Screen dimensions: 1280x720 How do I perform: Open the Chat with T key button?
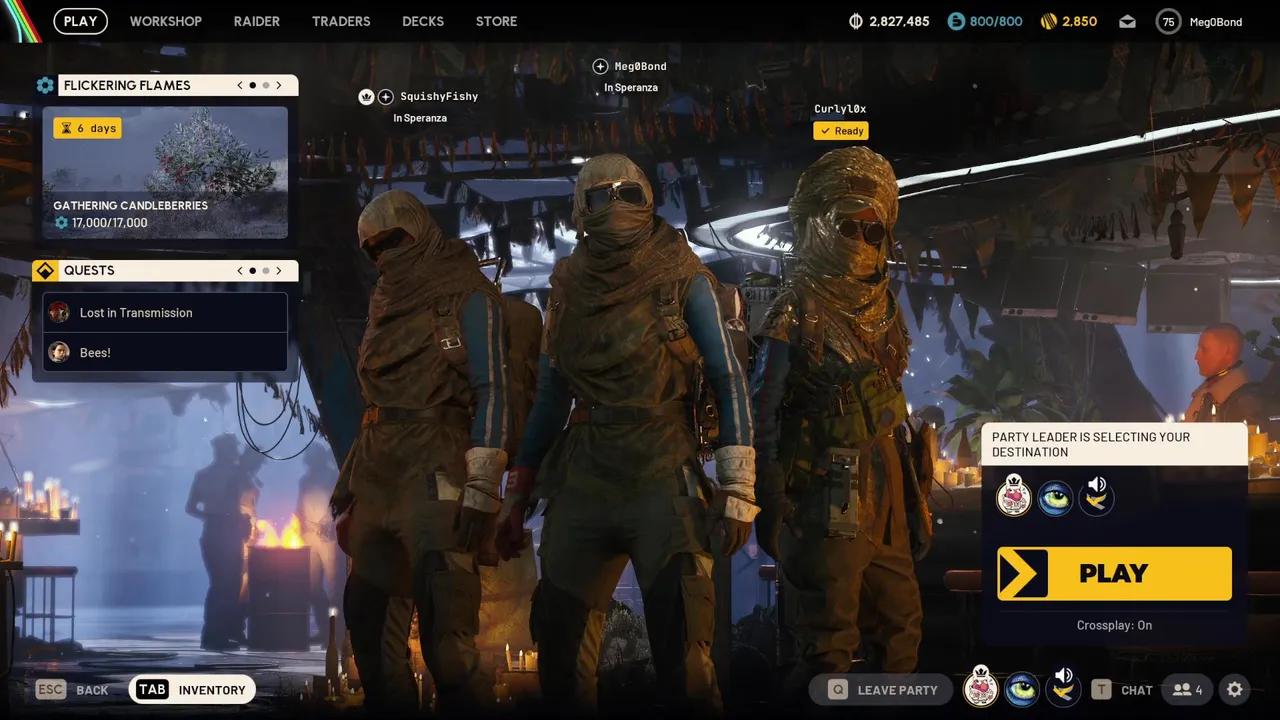[1122, 690]
